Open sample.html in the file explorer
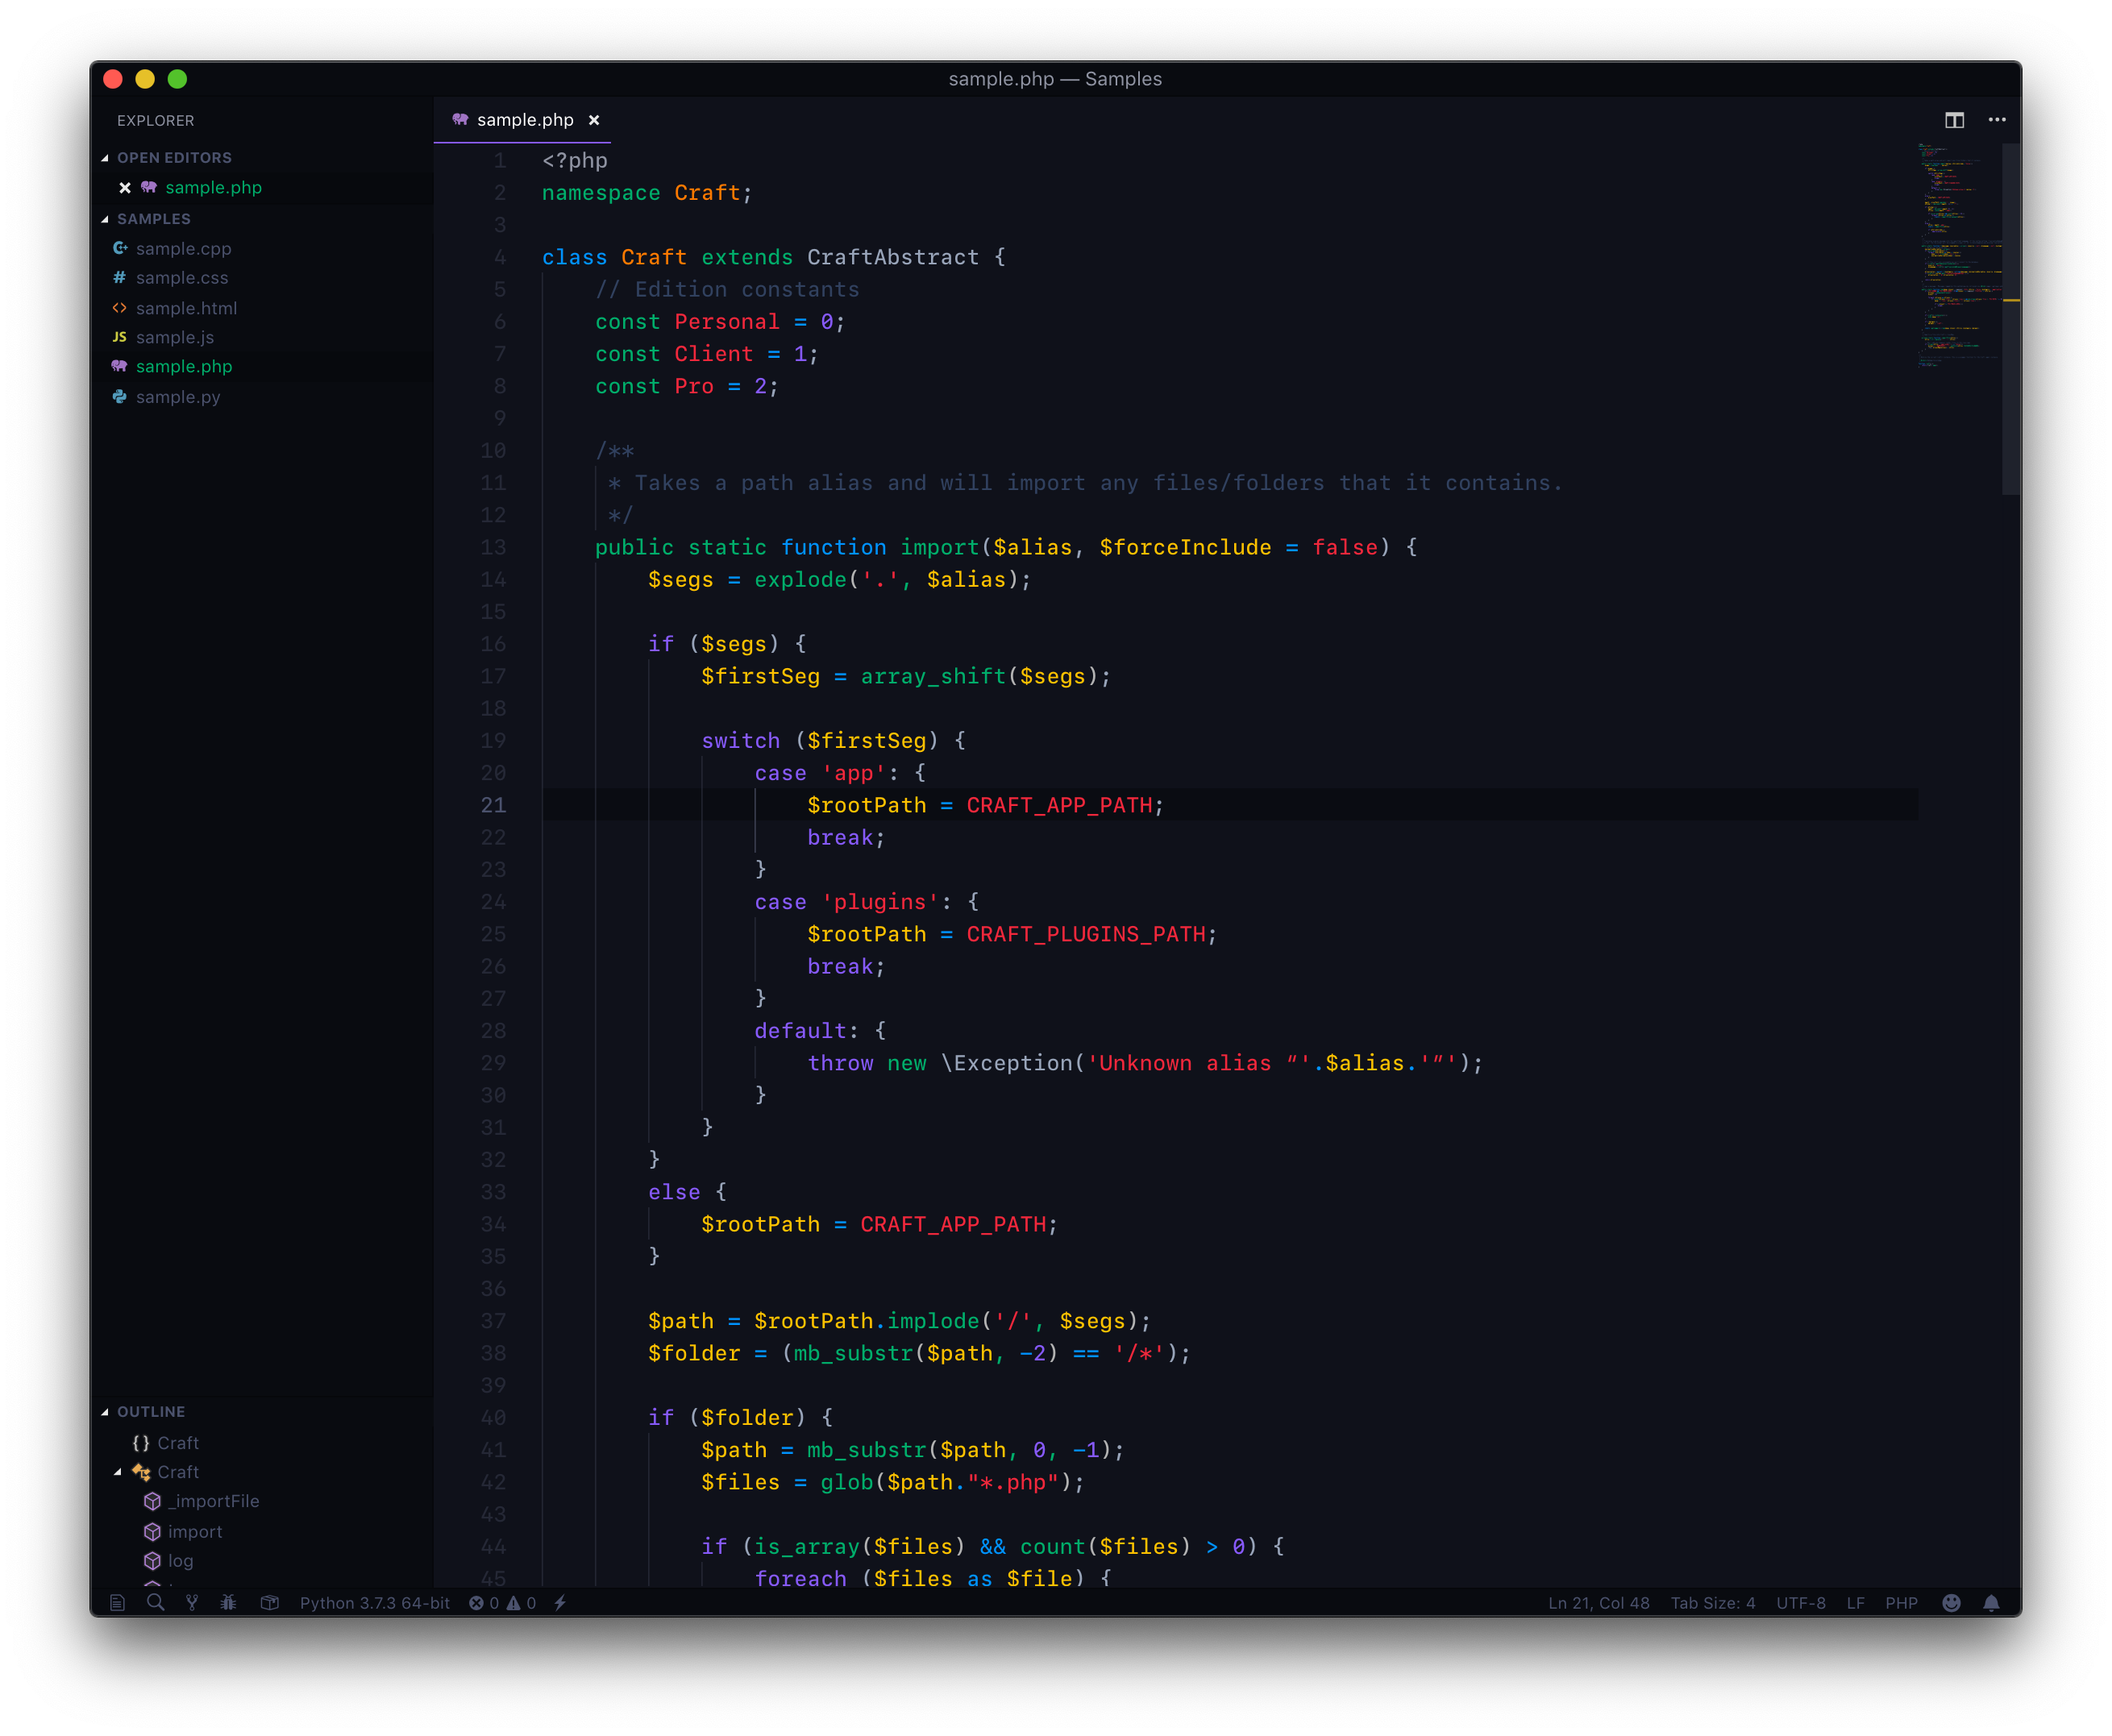Screen dimensions: 2112x1736 pyautogui.click(x=186, y=308)
